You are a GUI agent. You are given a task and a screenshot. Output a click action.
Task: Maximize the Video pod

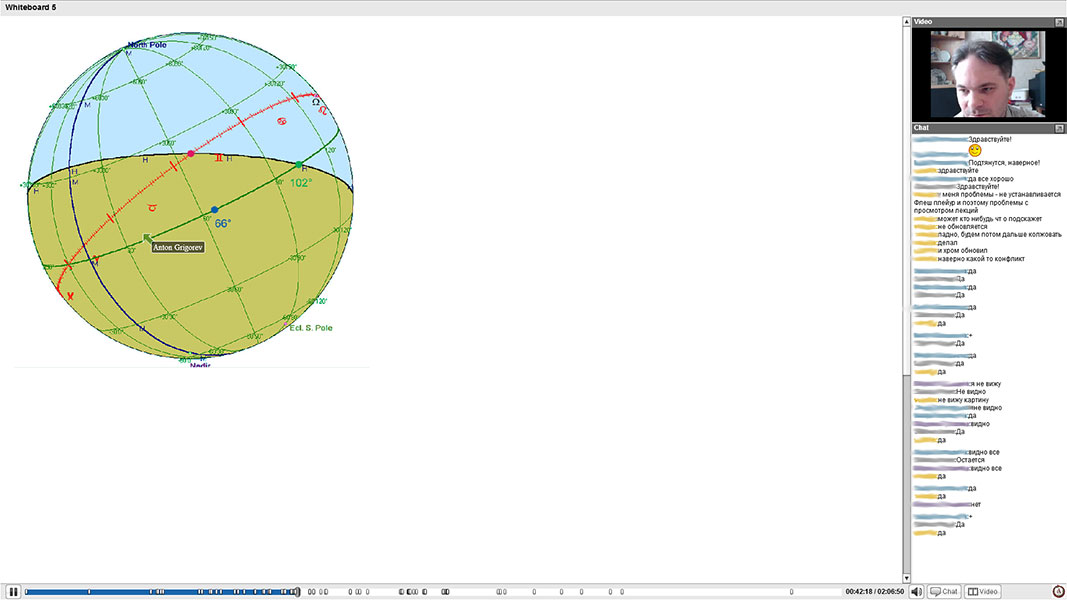tap(1059, 22)
